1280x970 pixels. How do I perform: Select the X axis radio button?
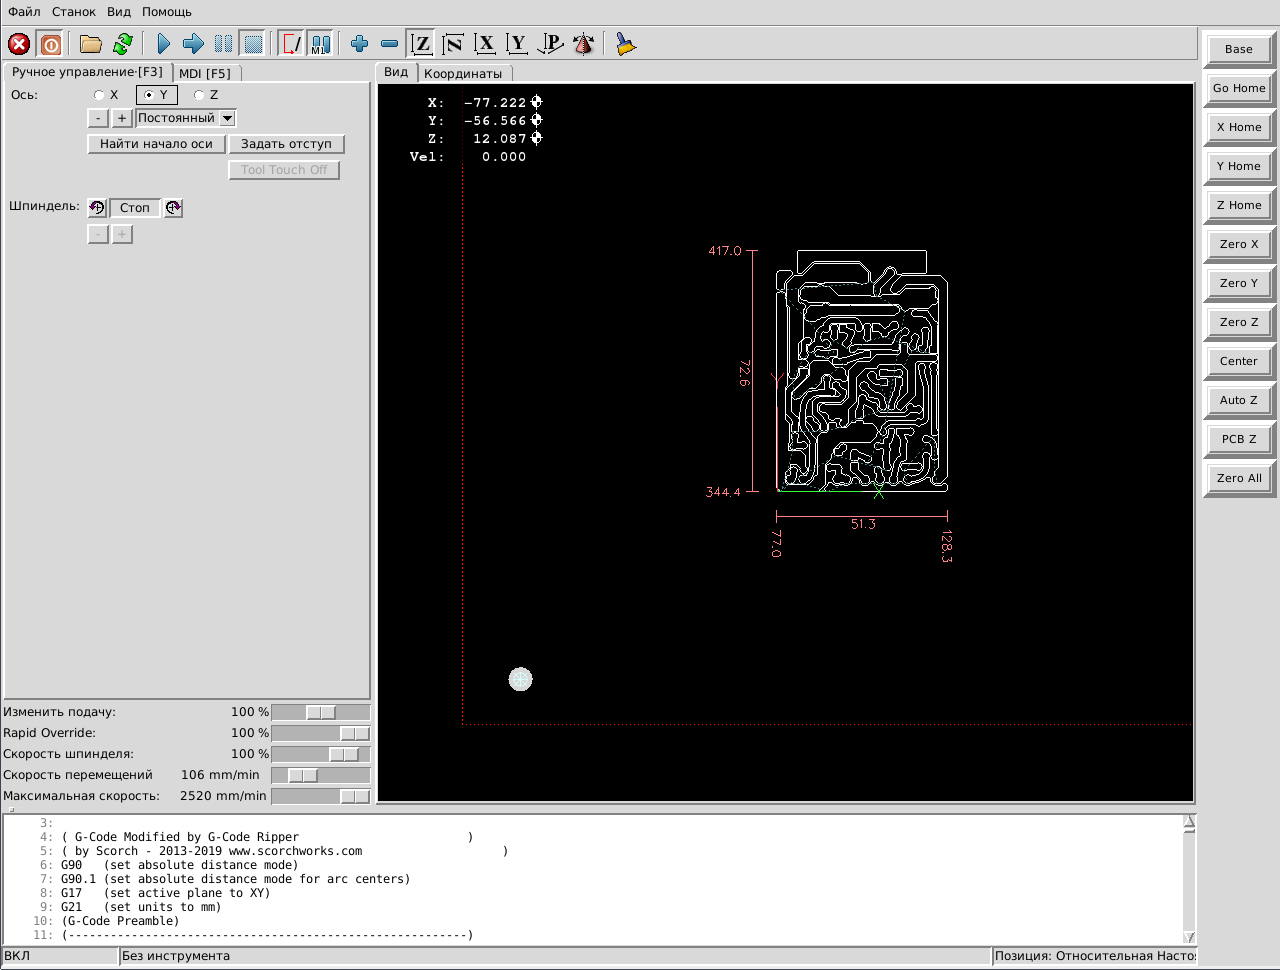point(99,95)
